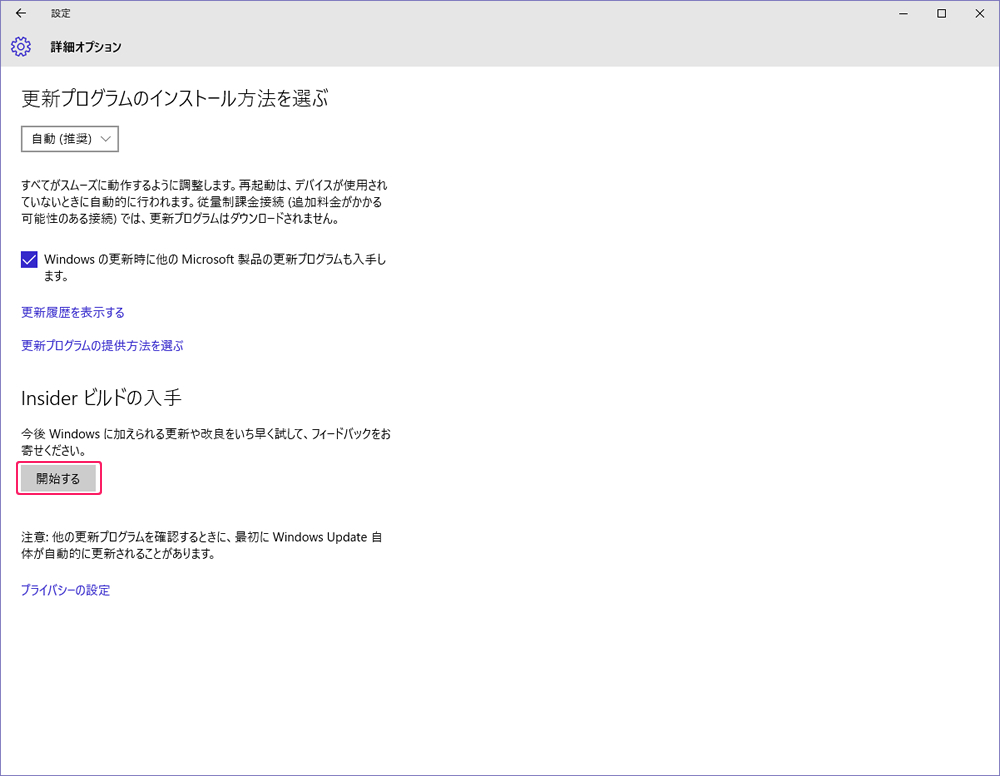The height and width of the screenshot is (776, 1000).
Task: Click the すべてがスムーズに動作する description paragraph
Action: pyautogui.click(x=204, y=201)
